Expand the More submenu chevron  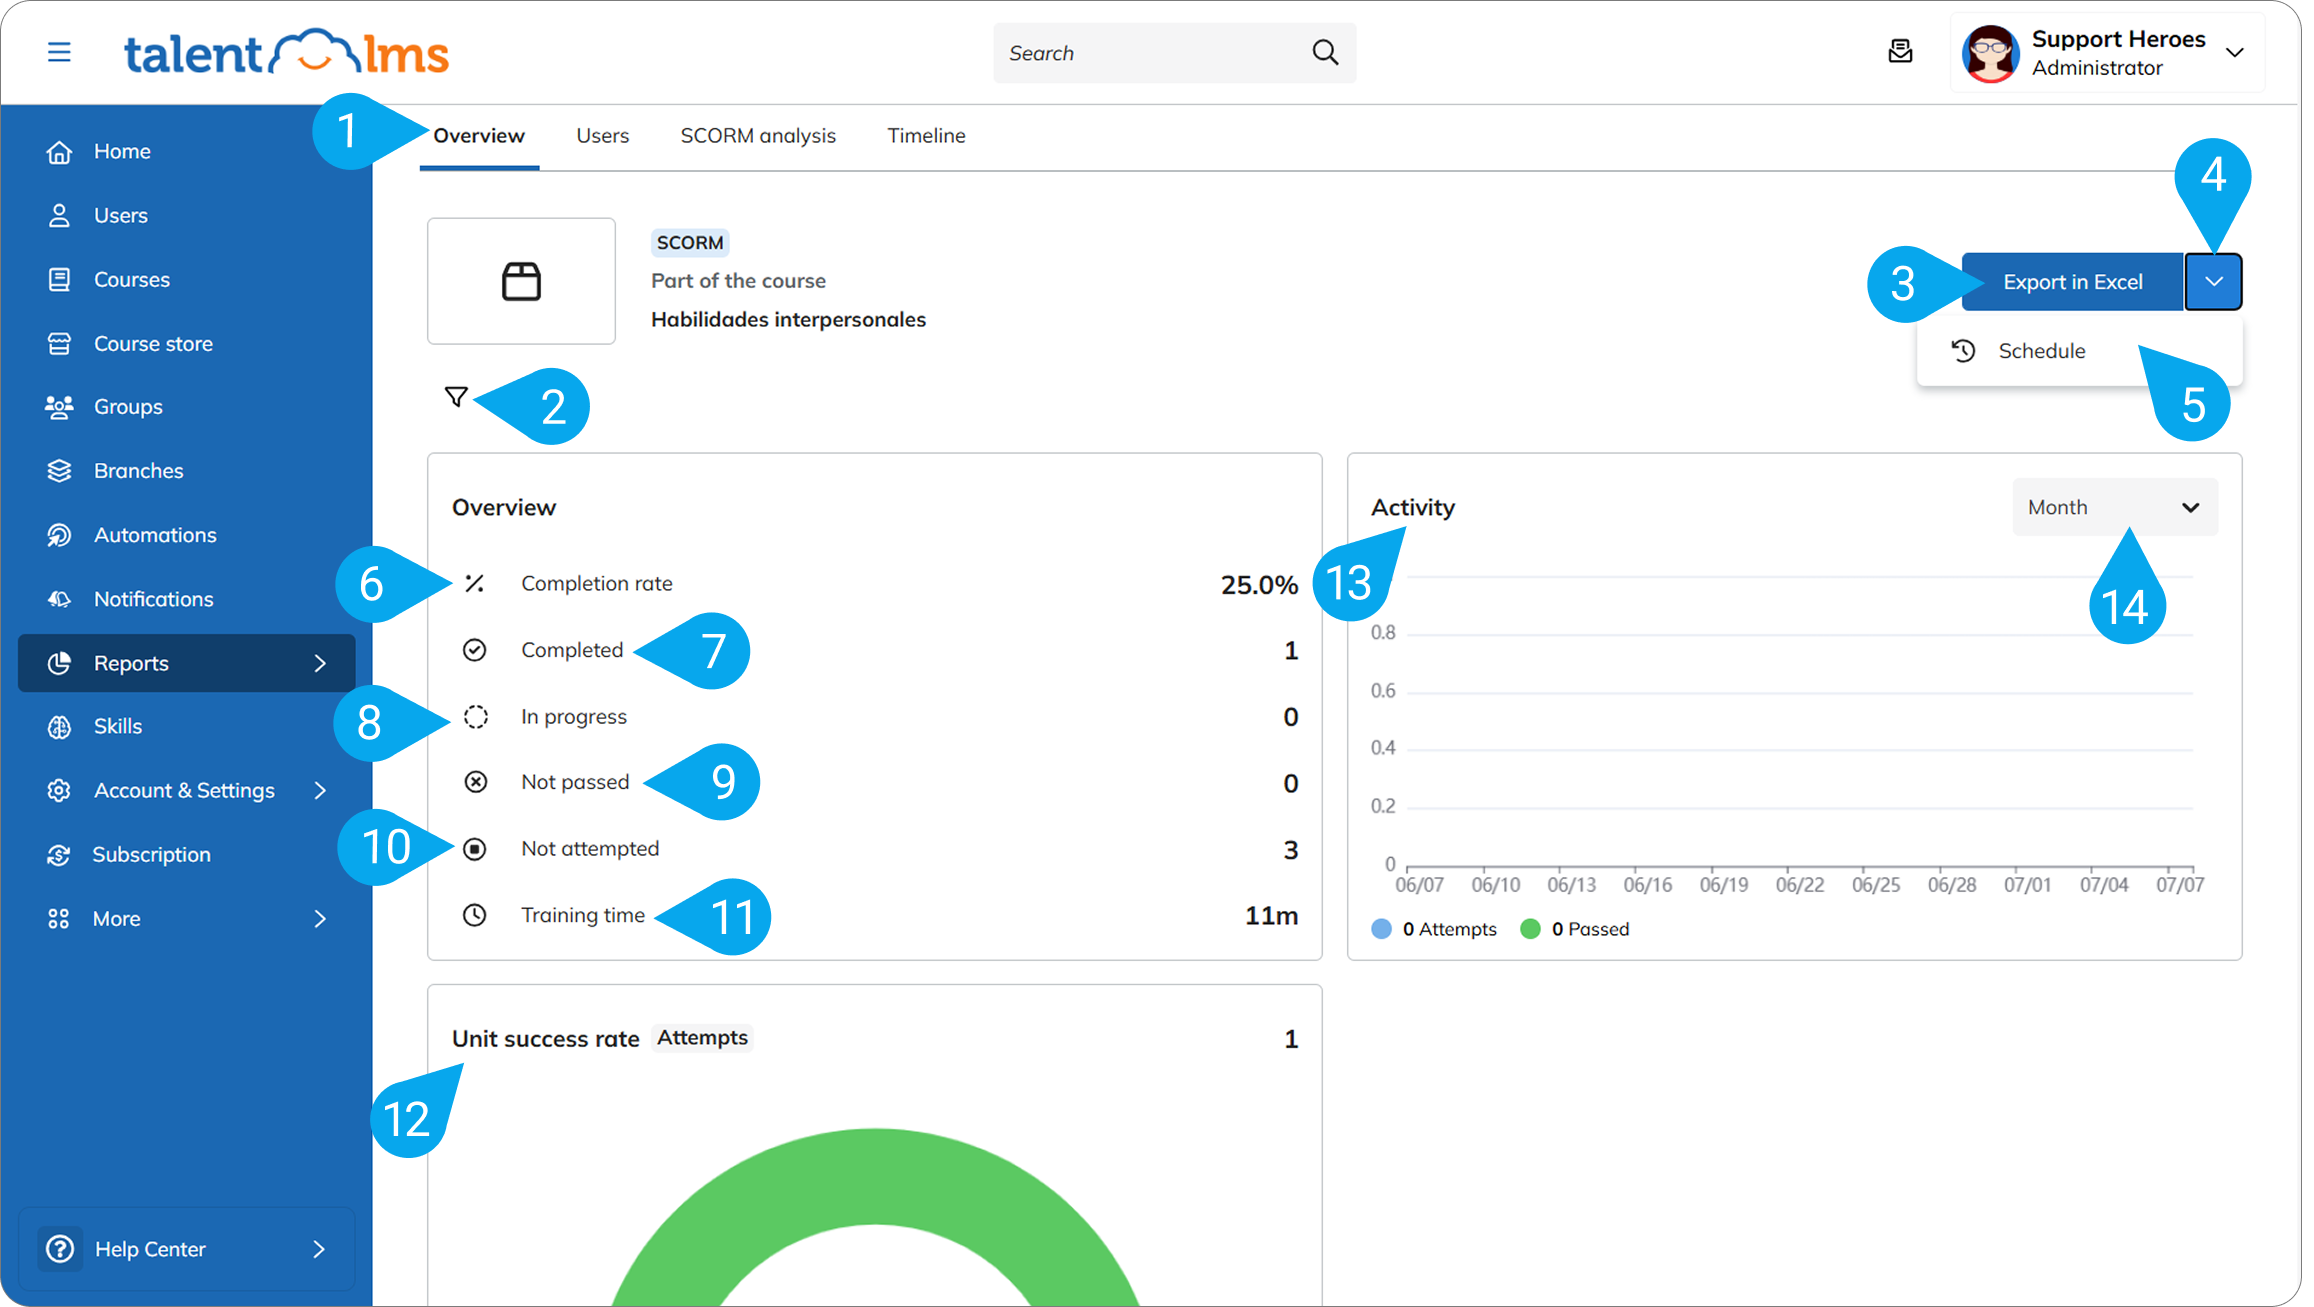click(320, 919)
